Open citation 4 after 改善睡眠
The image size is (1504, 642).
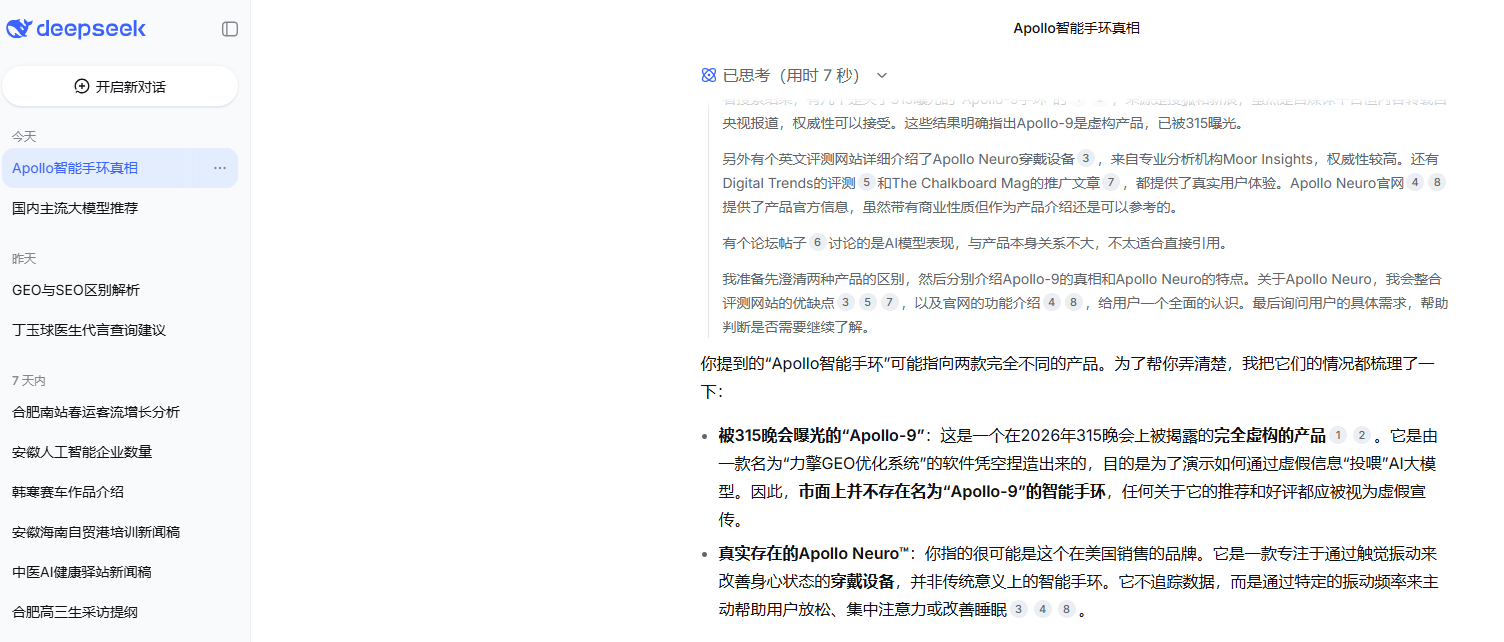click(x=1043, y=609)
